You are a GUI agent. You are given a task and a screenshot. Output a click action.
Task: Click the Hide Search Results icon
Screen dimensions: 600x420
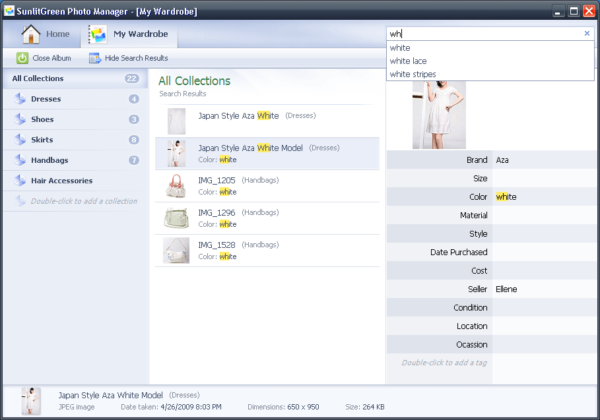pyautogui.click(x=95, y=58)
